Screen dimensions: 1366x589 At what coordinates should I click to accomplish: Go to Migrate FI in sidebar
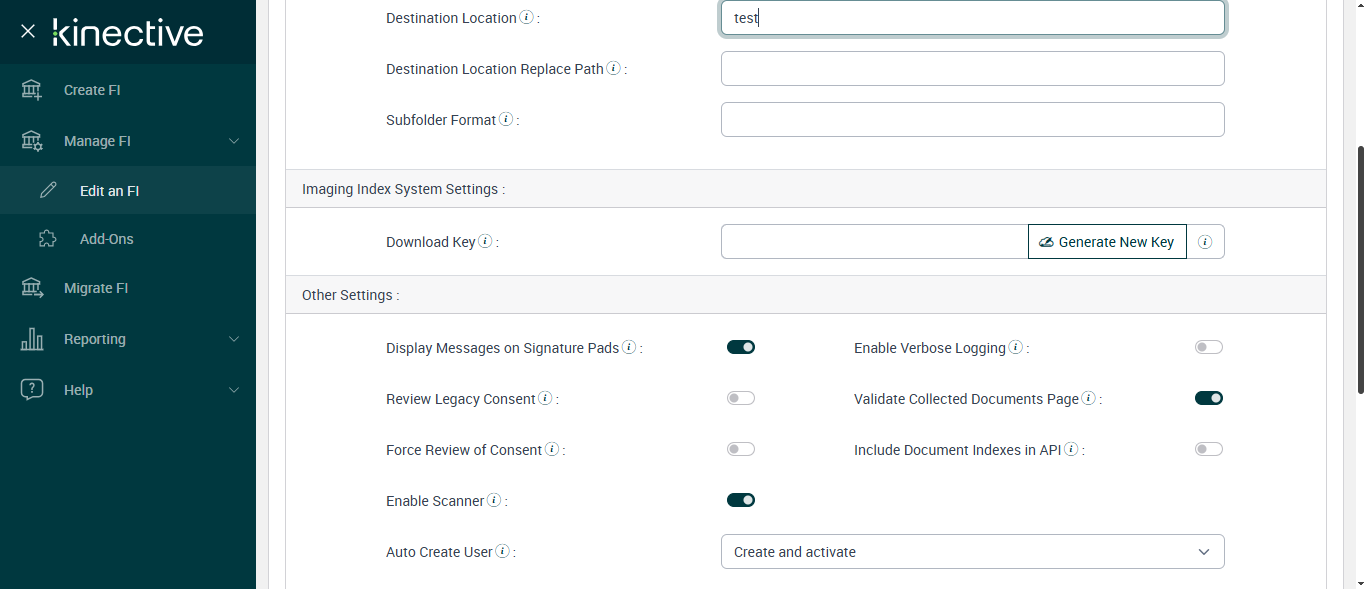point(96,288)
